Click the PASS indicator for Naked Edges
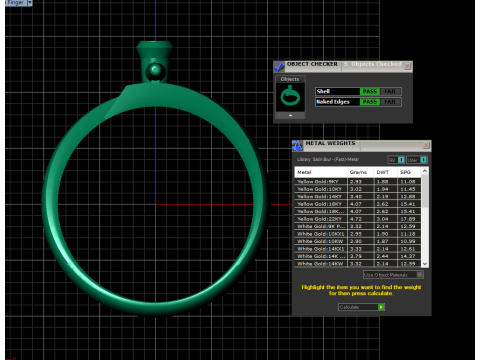Screen dimensions: 480x360 [370, 102]
